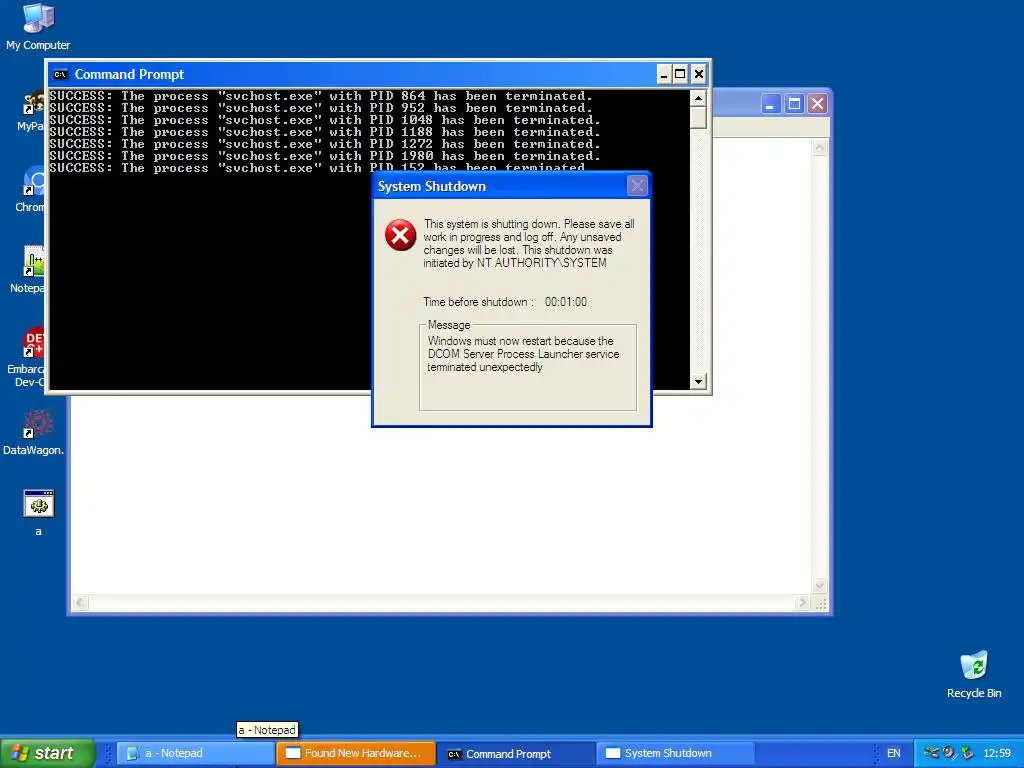Switch to Found New Hardware taskbar button
Image resolution: width=1024 pixels, height=768 pixels.
coord(355,753)
